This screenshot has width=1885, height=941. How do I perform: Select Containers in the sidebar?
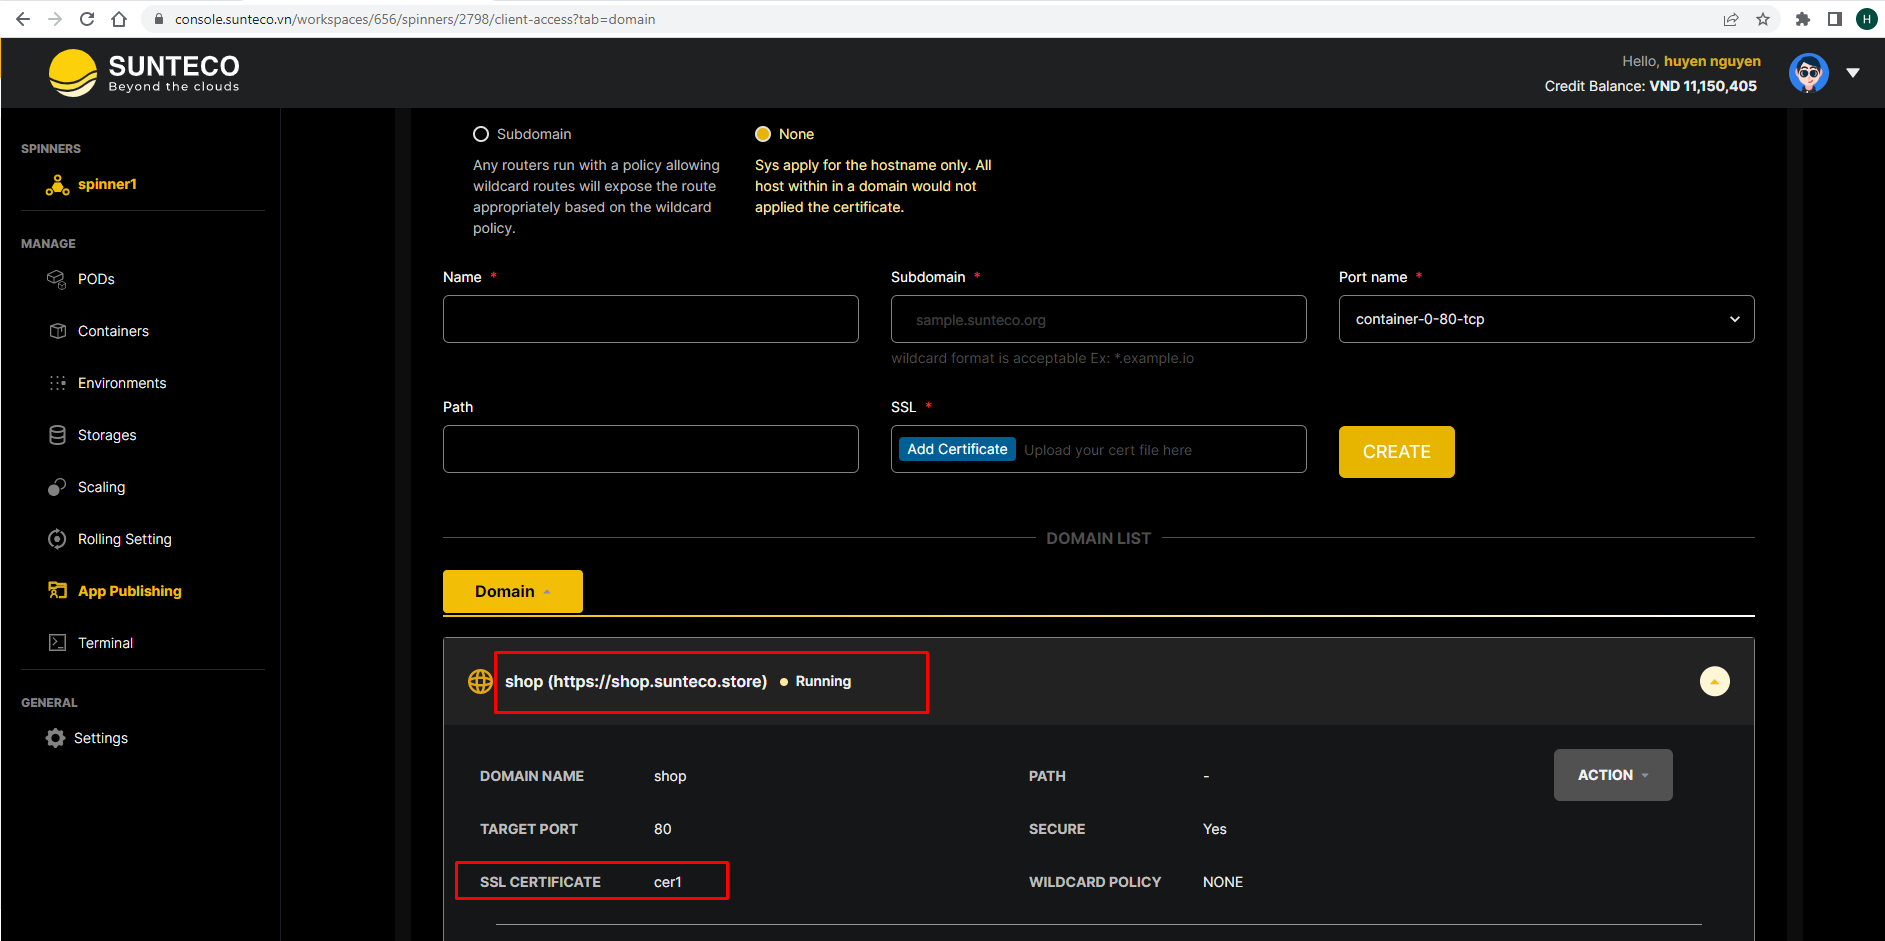[112, 331]
